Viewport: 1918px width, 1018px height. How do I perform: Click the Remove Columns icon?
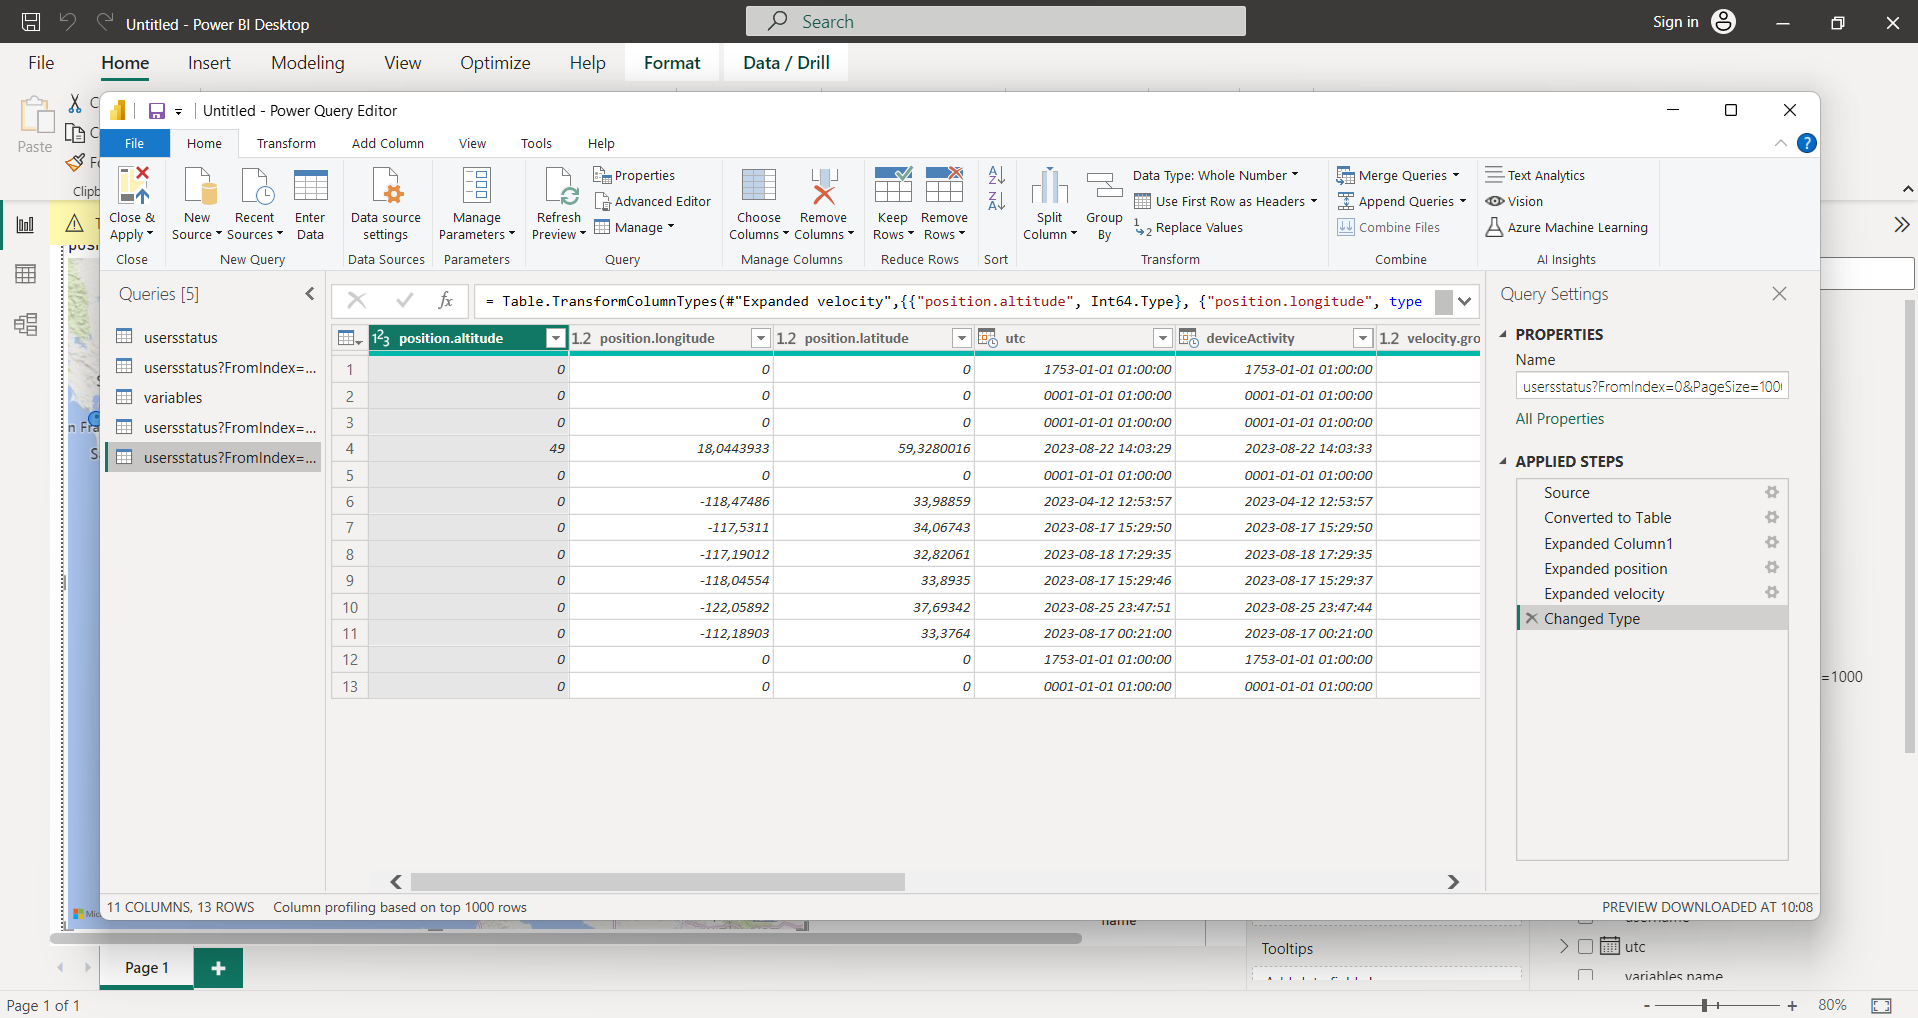click(823, 188)
